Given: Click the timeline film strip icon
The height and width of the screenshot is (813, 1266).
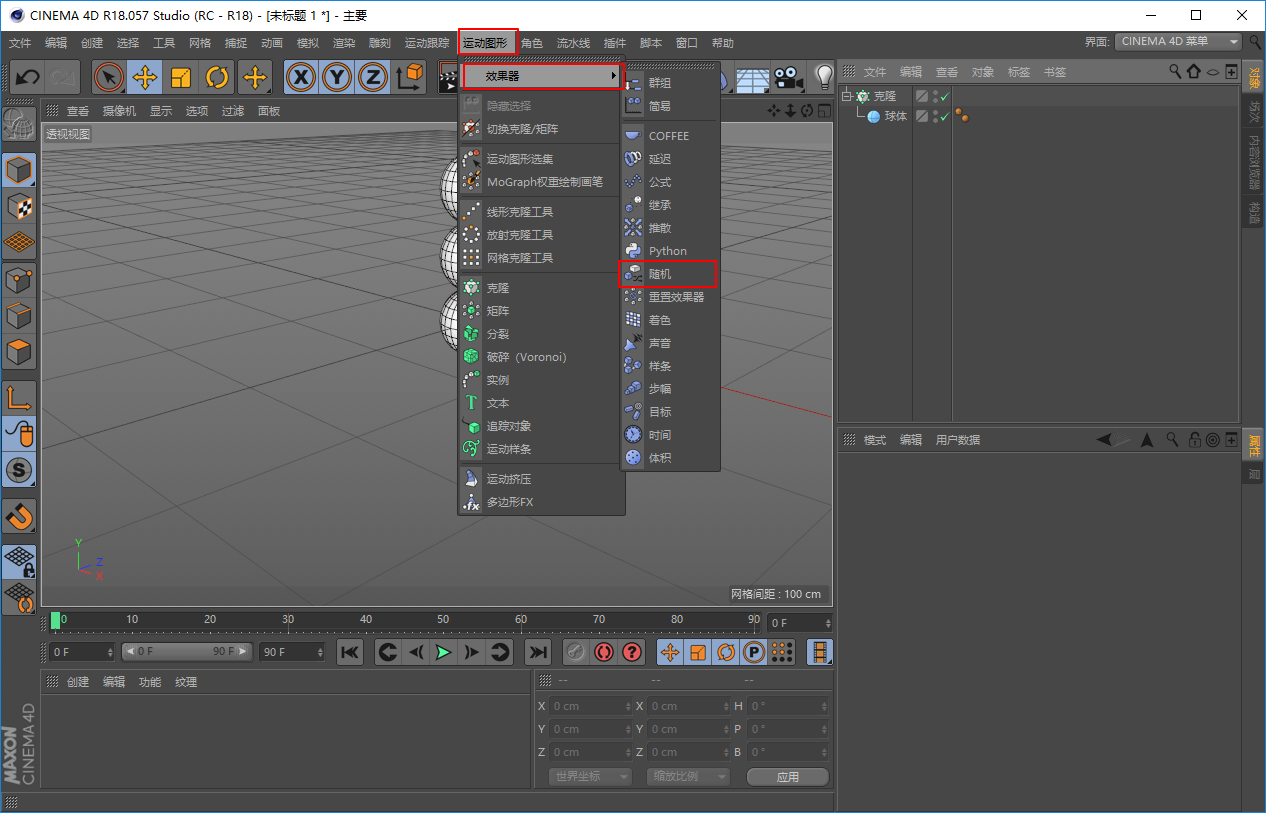Looking at the screenshot, I should [x=820, y=652].
